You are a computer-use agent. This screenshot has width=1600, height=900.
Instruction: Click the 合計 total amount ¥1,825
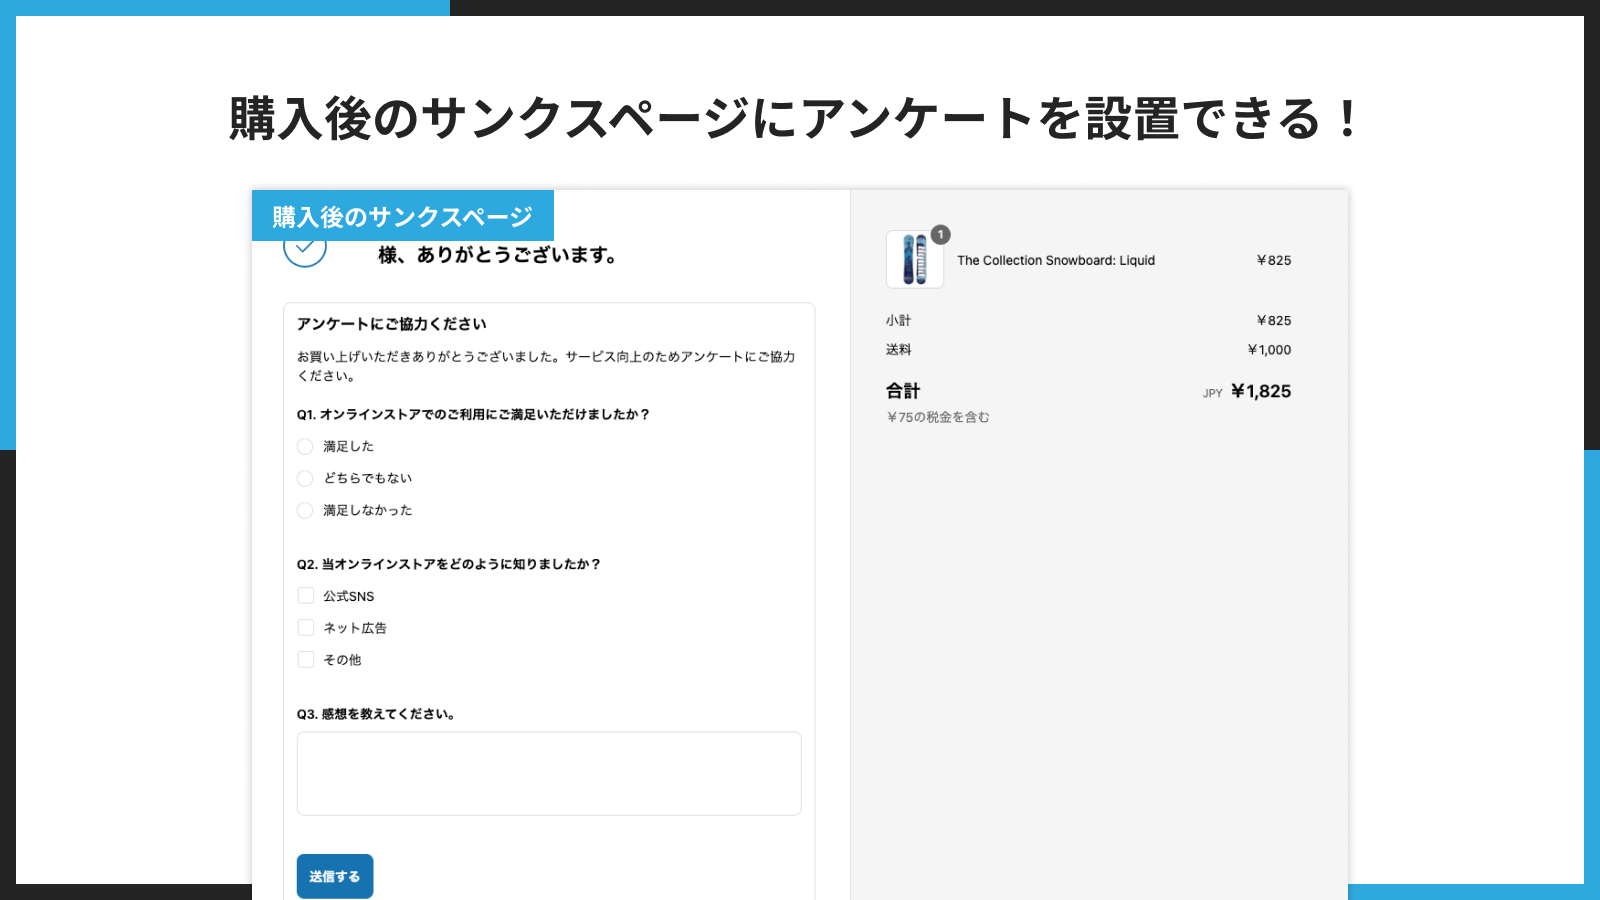point(1260,391)
